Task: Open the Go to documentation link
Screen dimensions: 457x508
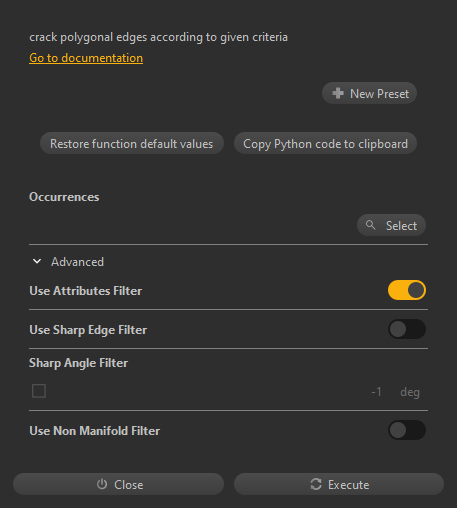Action: click(x=86, y=58)
